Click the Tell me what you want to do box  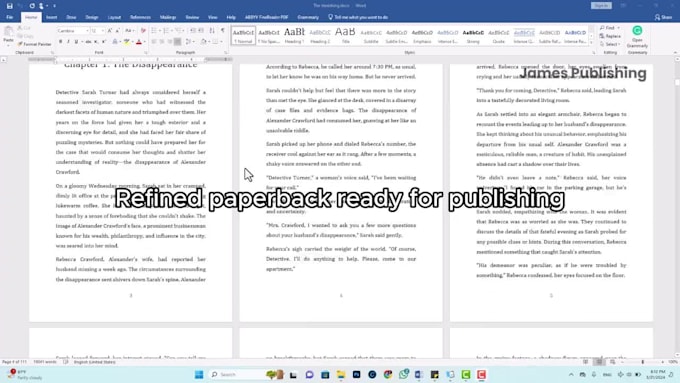(358, 17)
